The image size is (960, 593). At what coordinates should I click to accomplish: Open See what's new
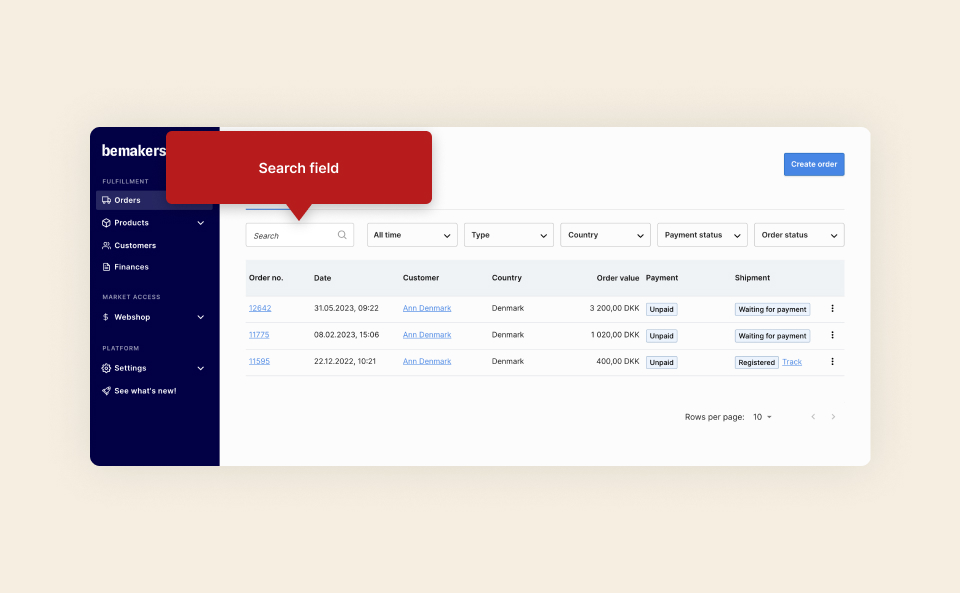[x=145, y=391]
